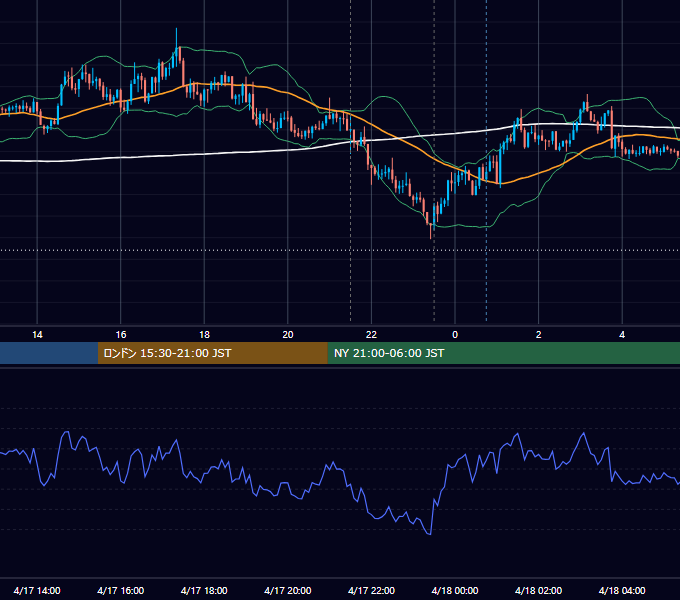Click the 4/17 20:00 date label

point(288,590)
